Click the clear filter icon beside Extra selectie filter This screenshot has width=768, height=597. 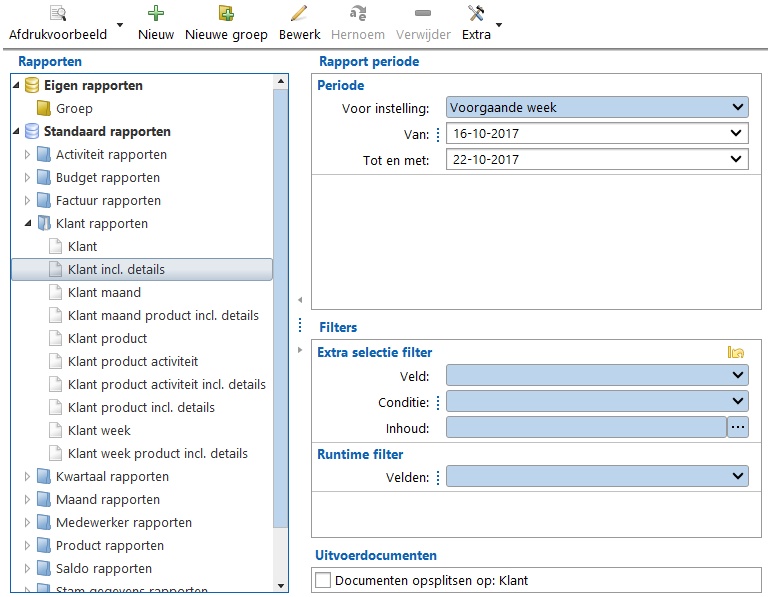[x=736, y=352]
